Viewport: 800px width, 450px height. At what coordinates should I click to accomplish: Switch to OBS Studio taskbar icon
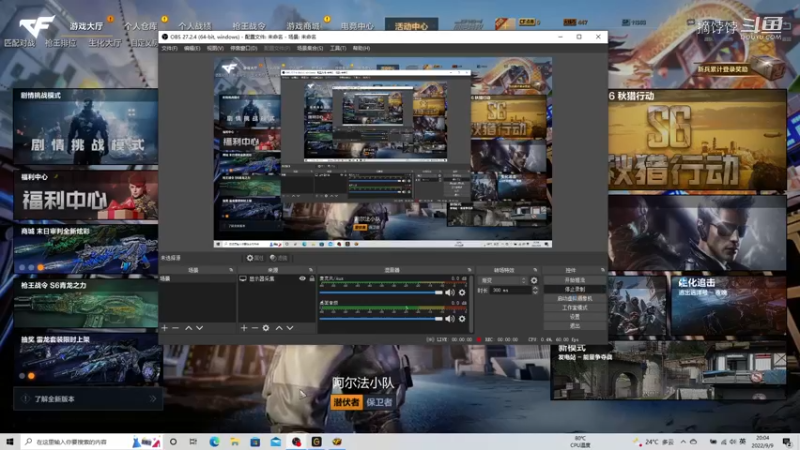[296, 441]
